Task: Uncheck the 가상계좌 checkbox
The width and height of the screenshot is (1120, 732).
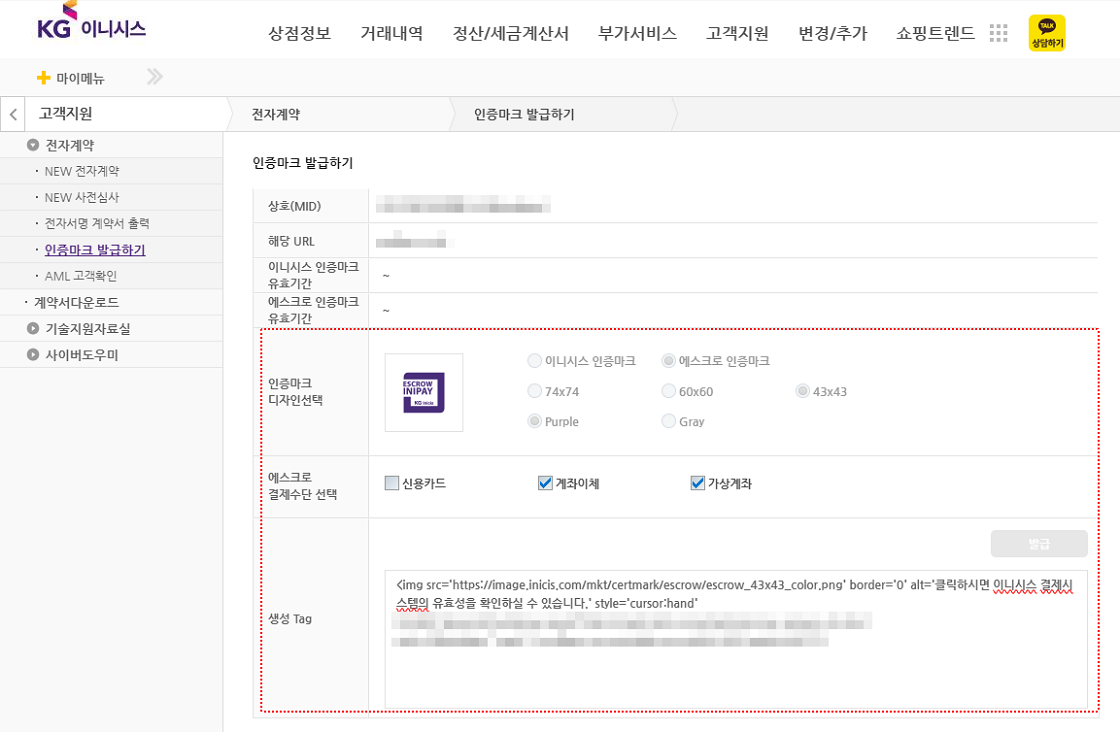Action: pyautogui.click(x=698, y=483)
